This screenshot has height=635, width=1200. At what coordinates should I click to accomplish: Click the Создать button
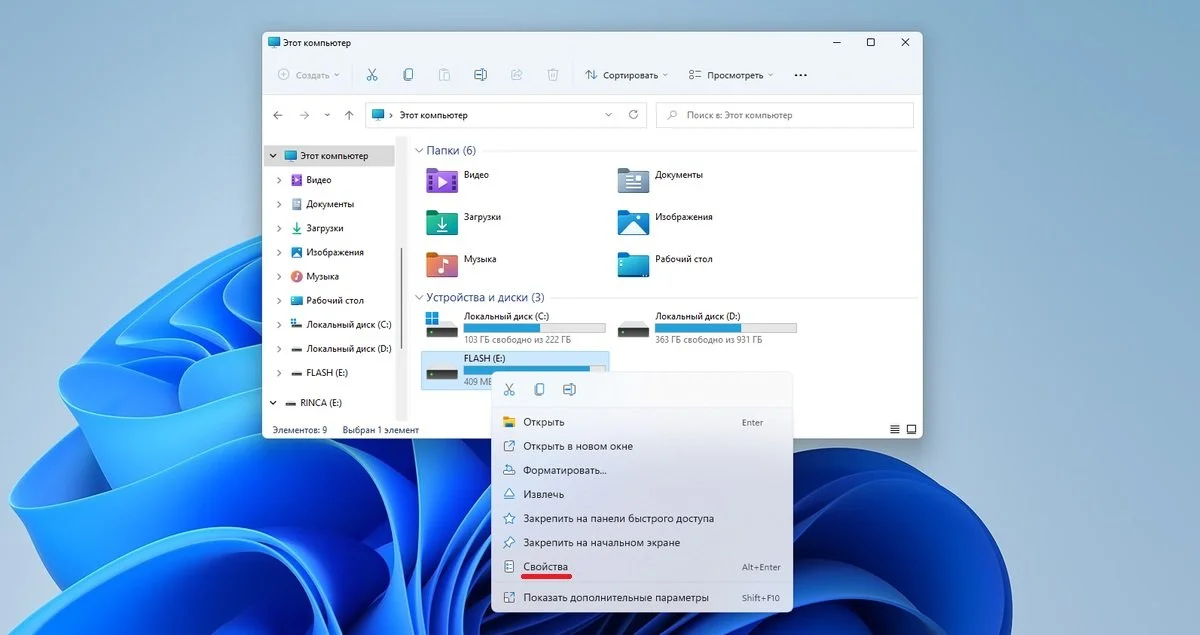point(309,75)
